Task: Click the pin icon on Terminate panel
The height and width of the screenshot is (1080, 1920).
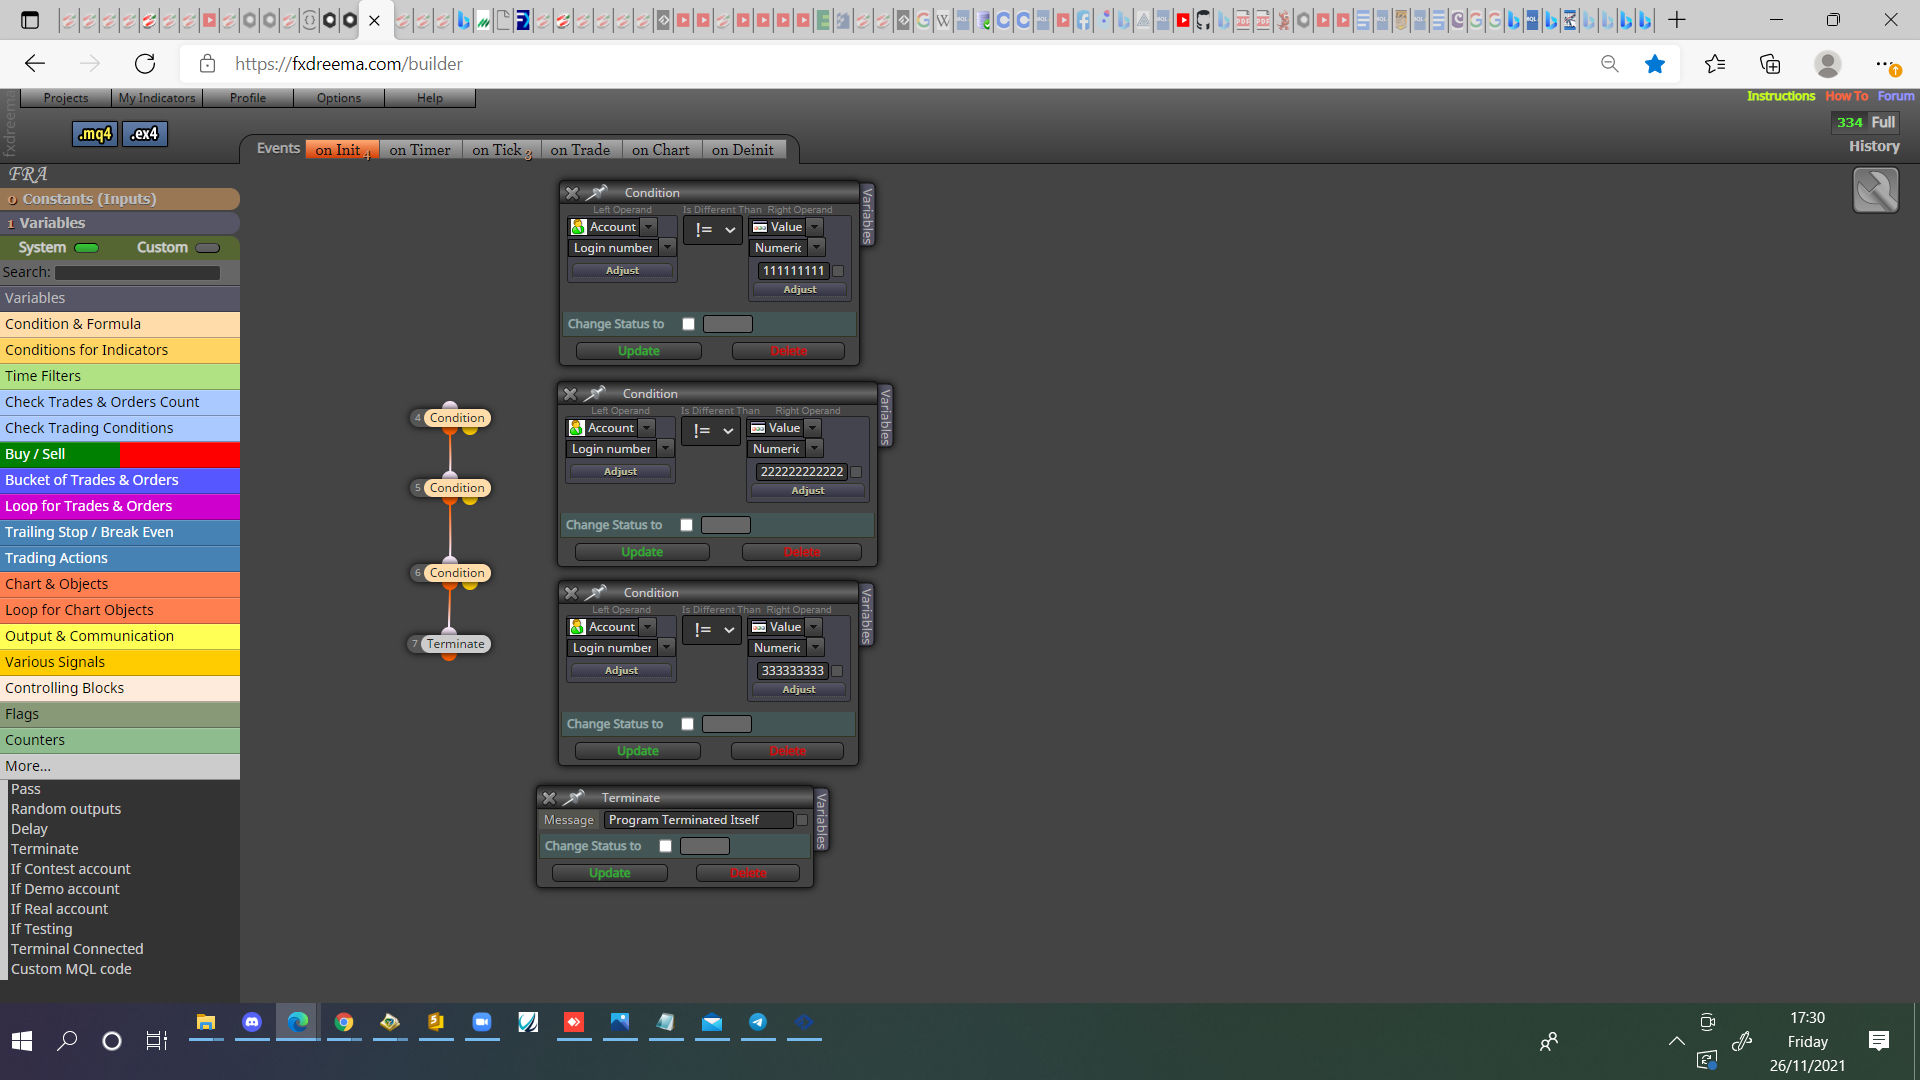Action: 574,798
